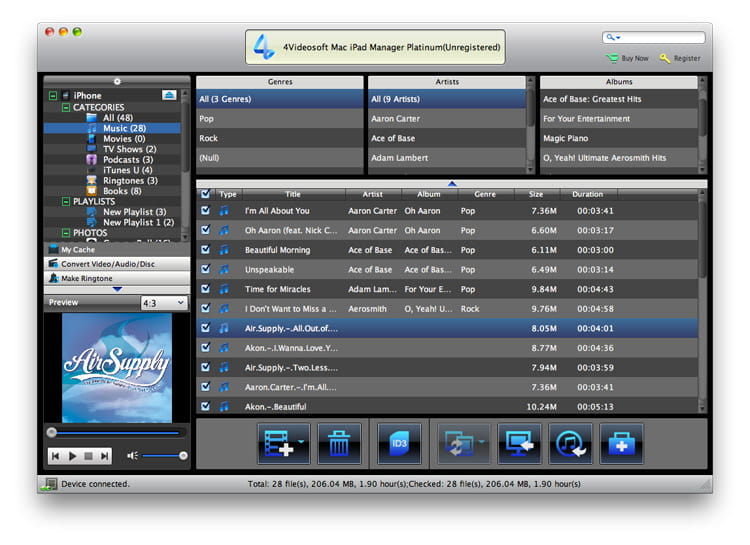This screenshot has width=750, height=545.
Task: Select the Magic Piano album
Action: [619, 138]
